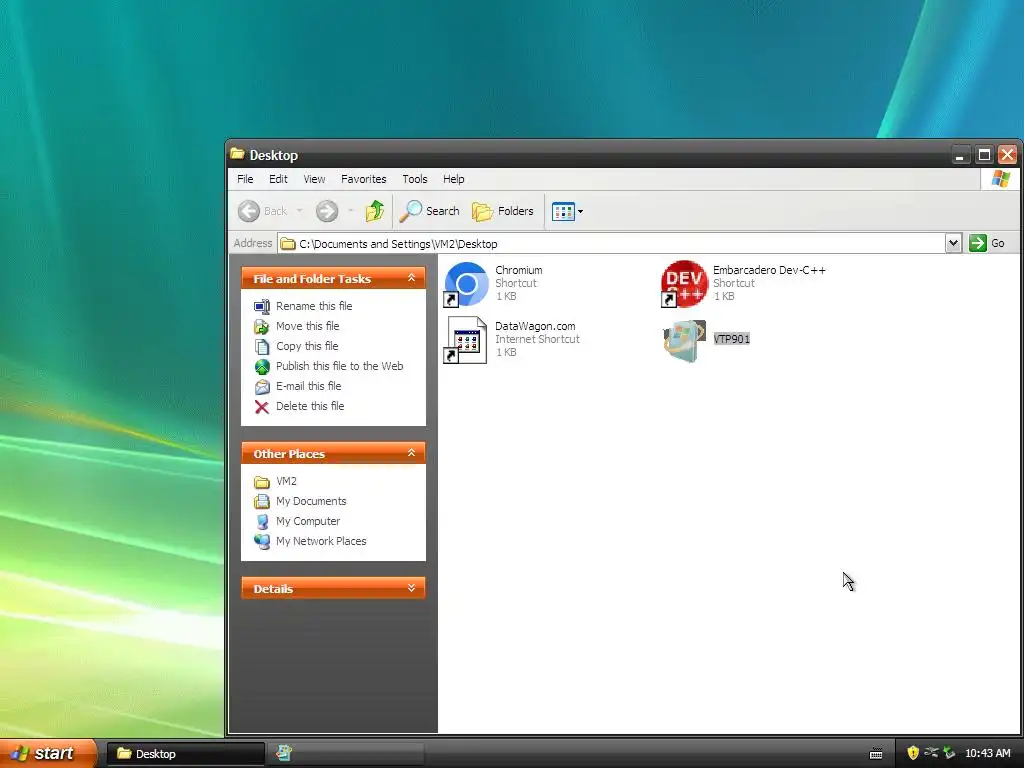Screen dimensions: 1024x768
Task: Open the Forward history dropdown arrow
Action: click(x=351, y=211)
